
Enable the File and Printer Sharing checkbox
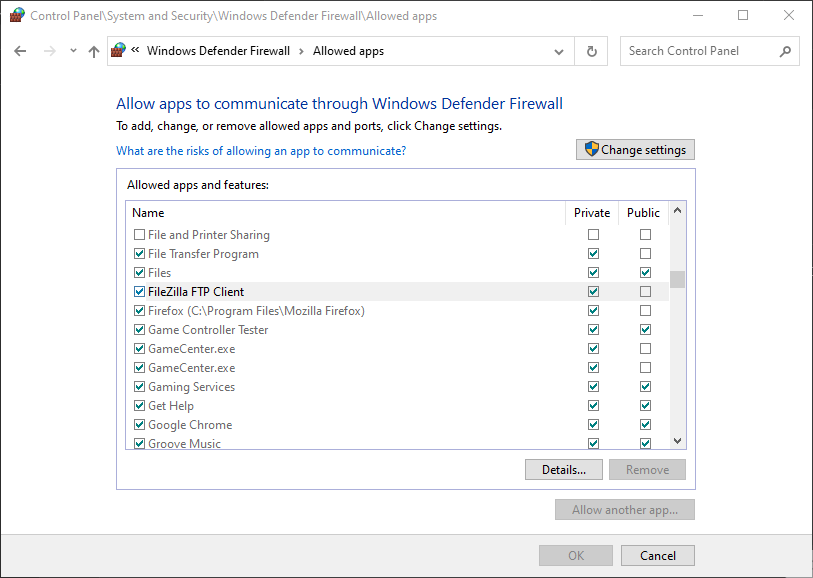[139, 235]
